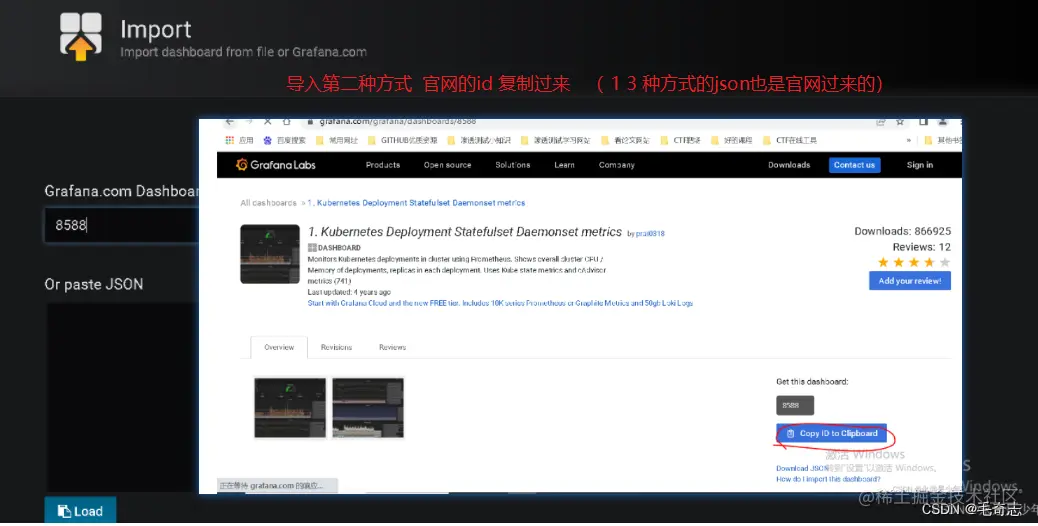Click How do I import this dashboard link

click(x=828, y=479)
